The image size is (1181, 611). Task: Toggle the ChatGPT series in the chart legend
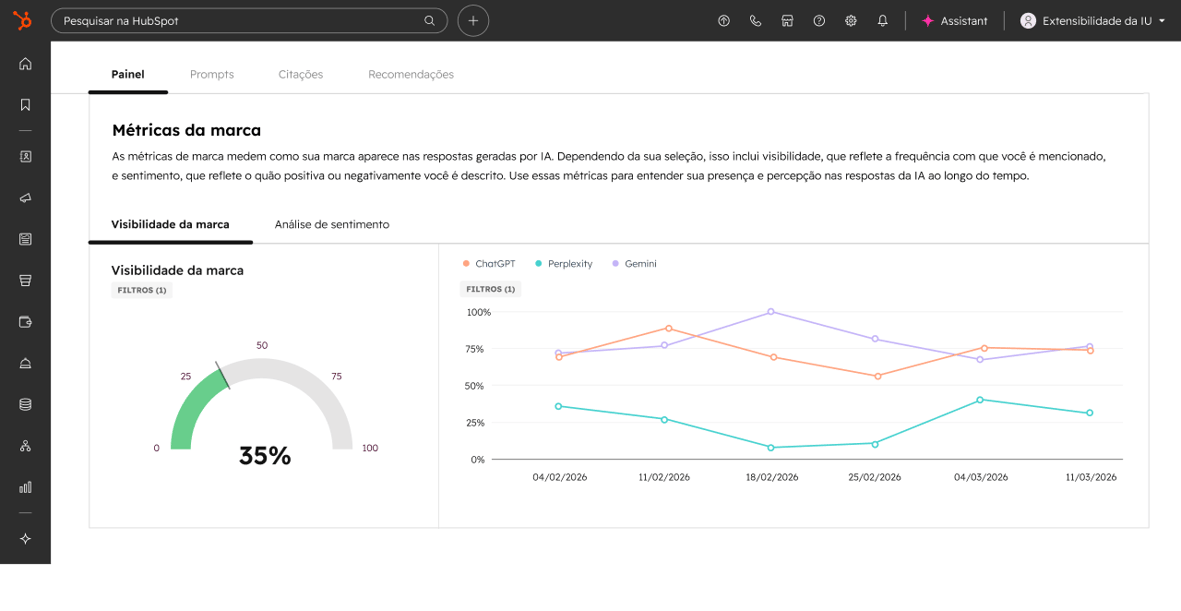point(490,263)
